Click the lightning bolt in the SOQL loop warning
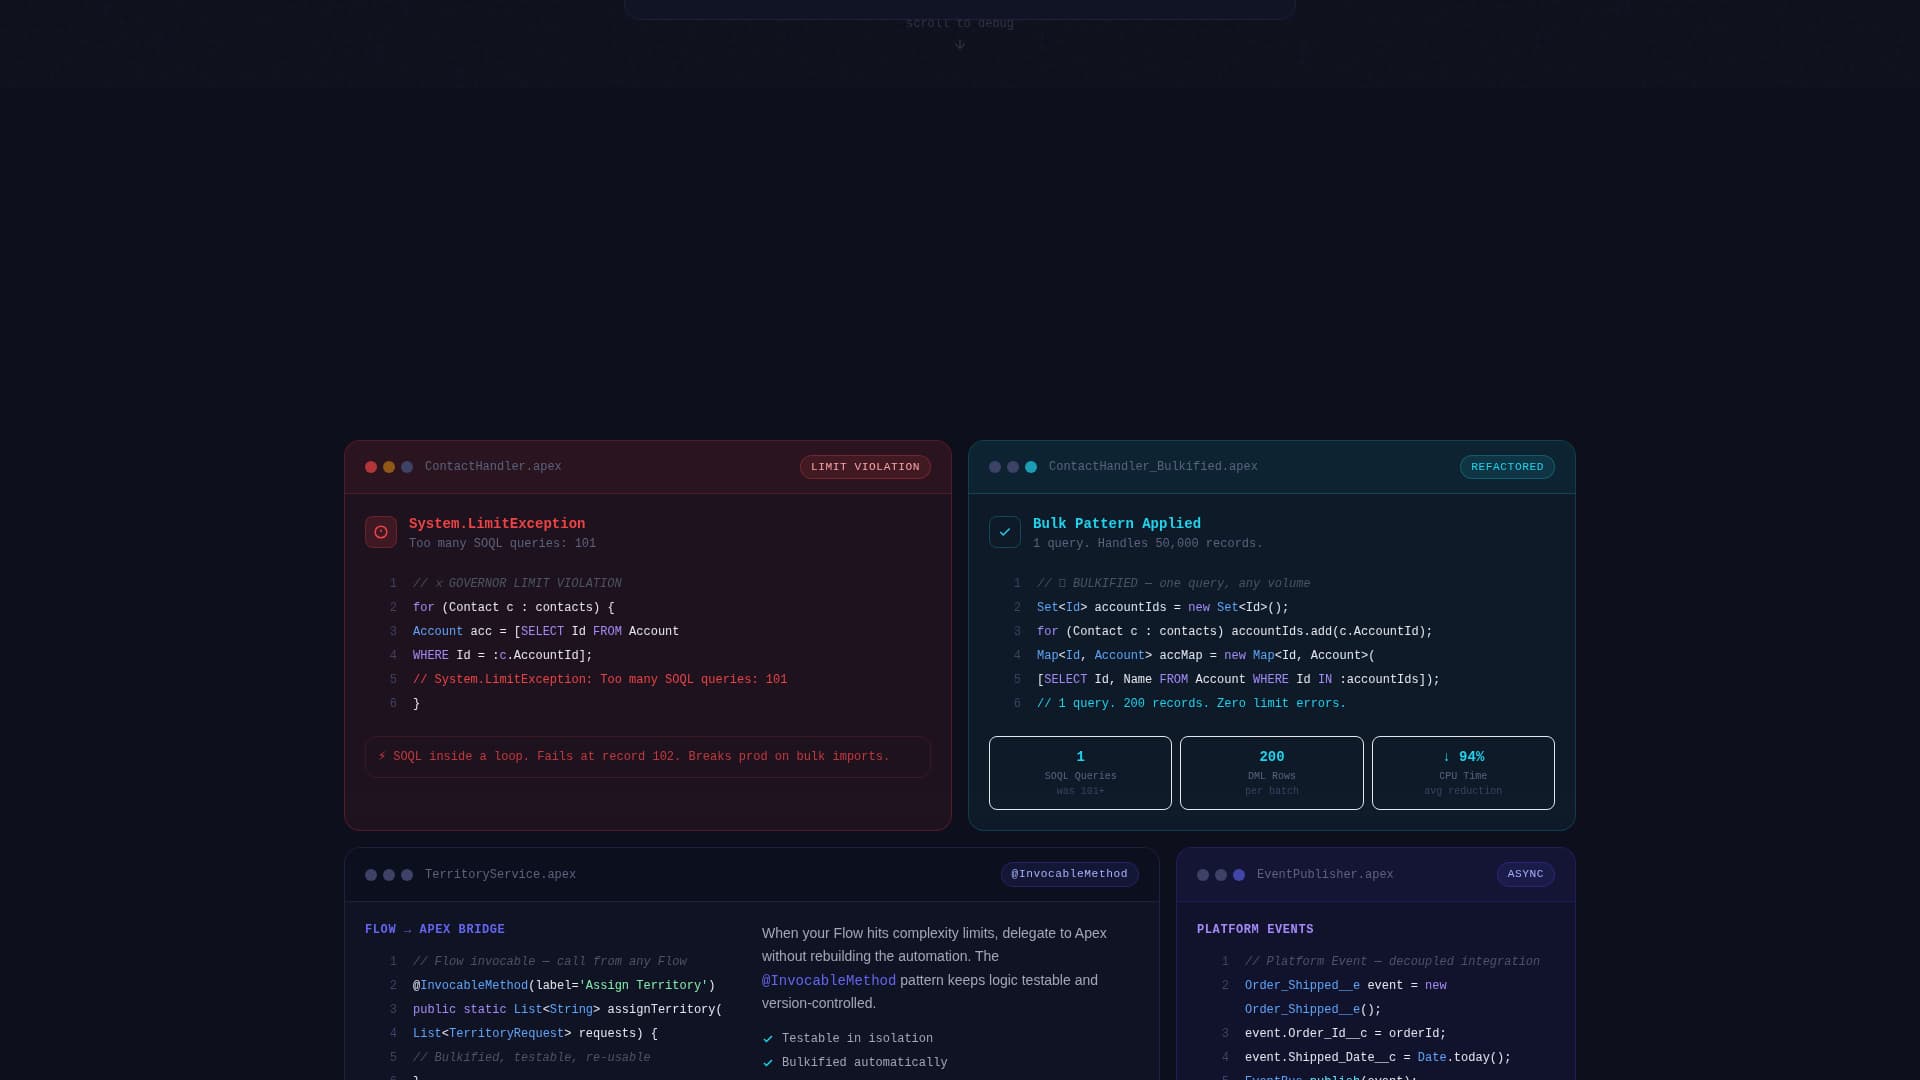The image size is (1920, 1080). click(383, 756)
